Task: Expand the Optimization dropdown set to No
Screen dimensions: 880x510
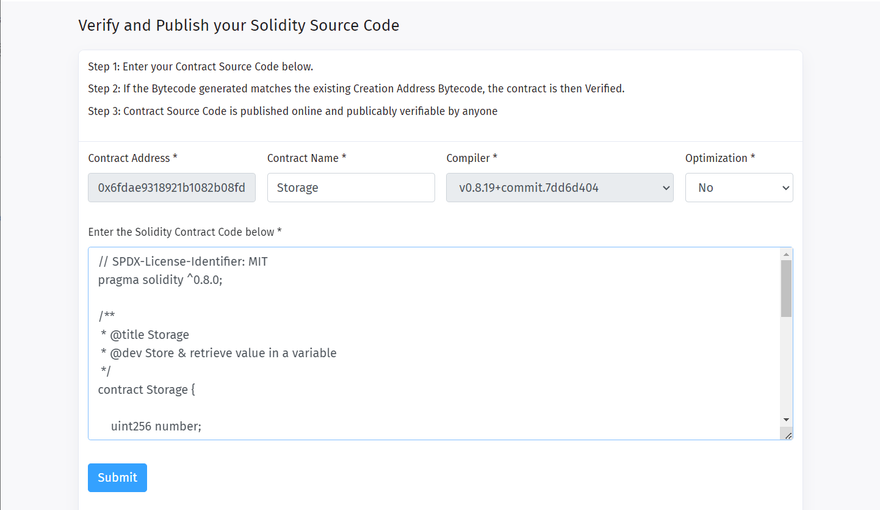Action: pos(738,187)
